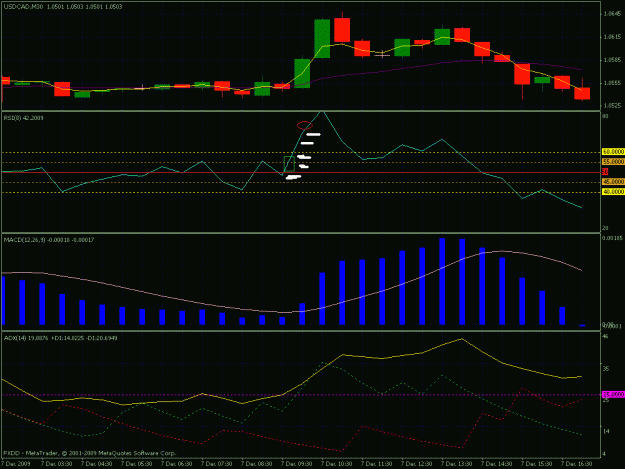This screenshot has width=625, height=469.
Task: Click the 7 Dec 03:30 time label
Action: (57, 464)
